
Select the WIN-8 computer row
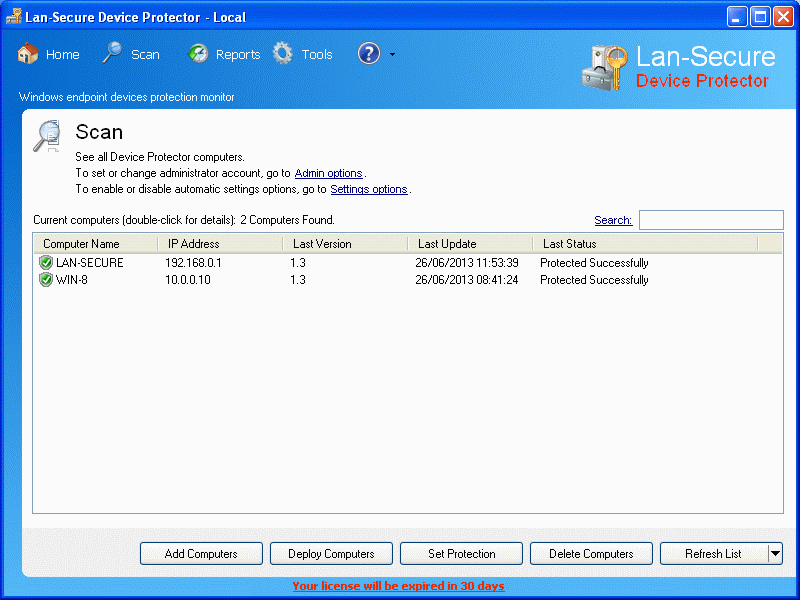coord(408,280)
